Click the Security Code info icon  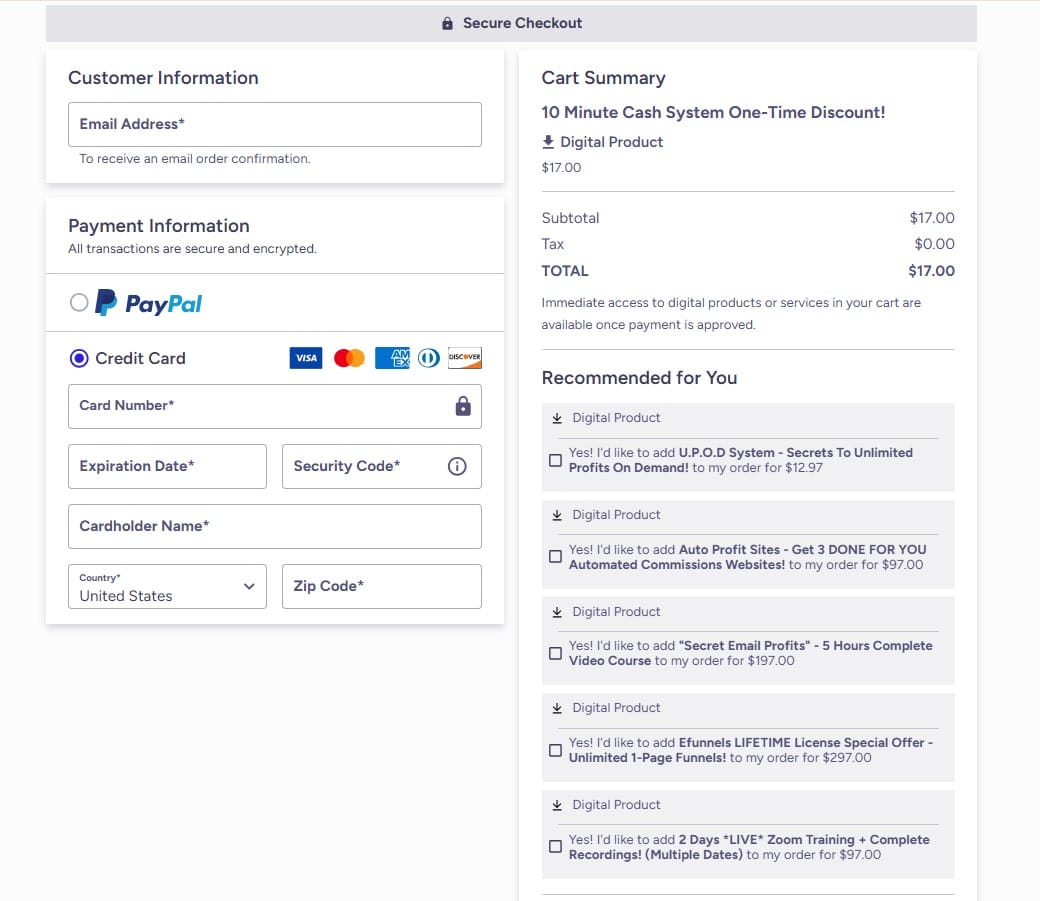click(x=457, y=466)
